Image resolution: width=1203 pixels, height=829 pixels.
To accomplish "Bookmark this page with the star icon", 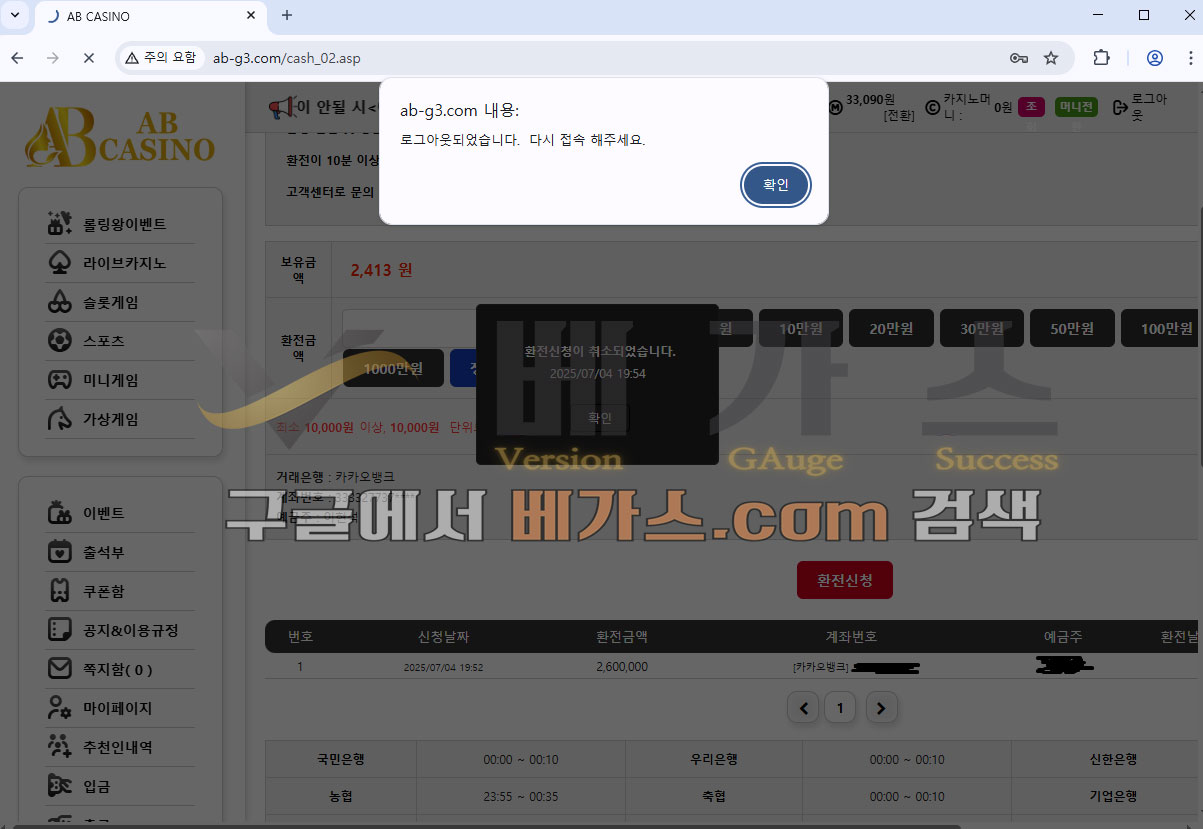I will pos(1051,58).
